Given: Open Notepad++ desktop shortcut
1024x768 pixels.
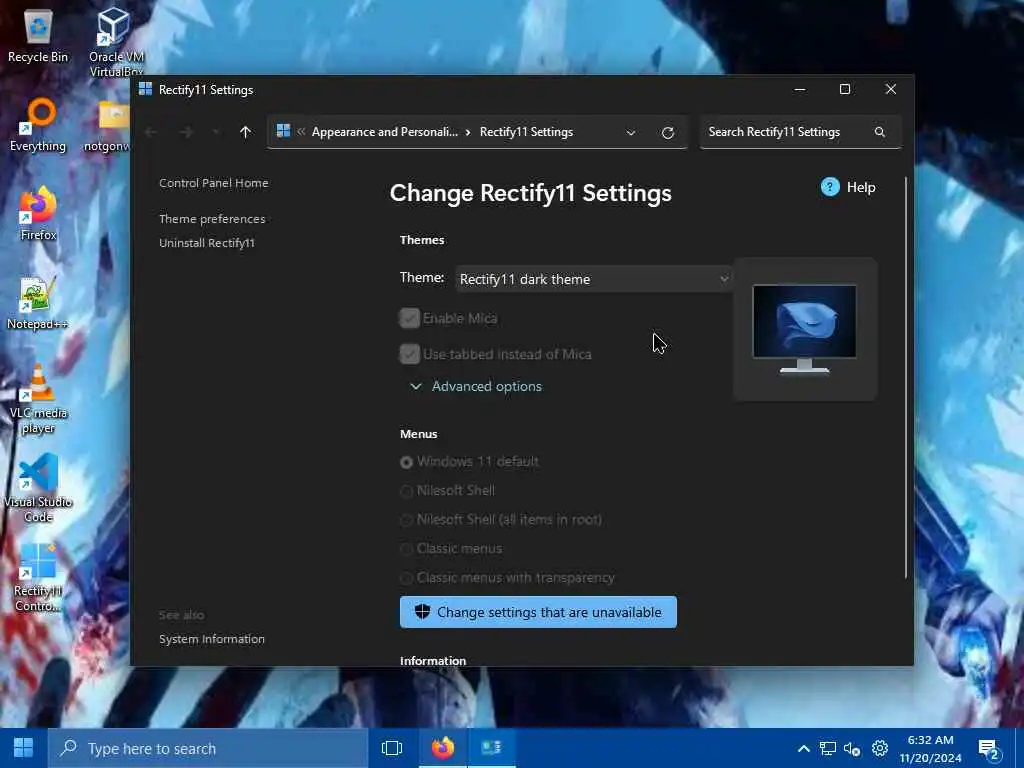Looking at the screenshot, I should 37,302.
